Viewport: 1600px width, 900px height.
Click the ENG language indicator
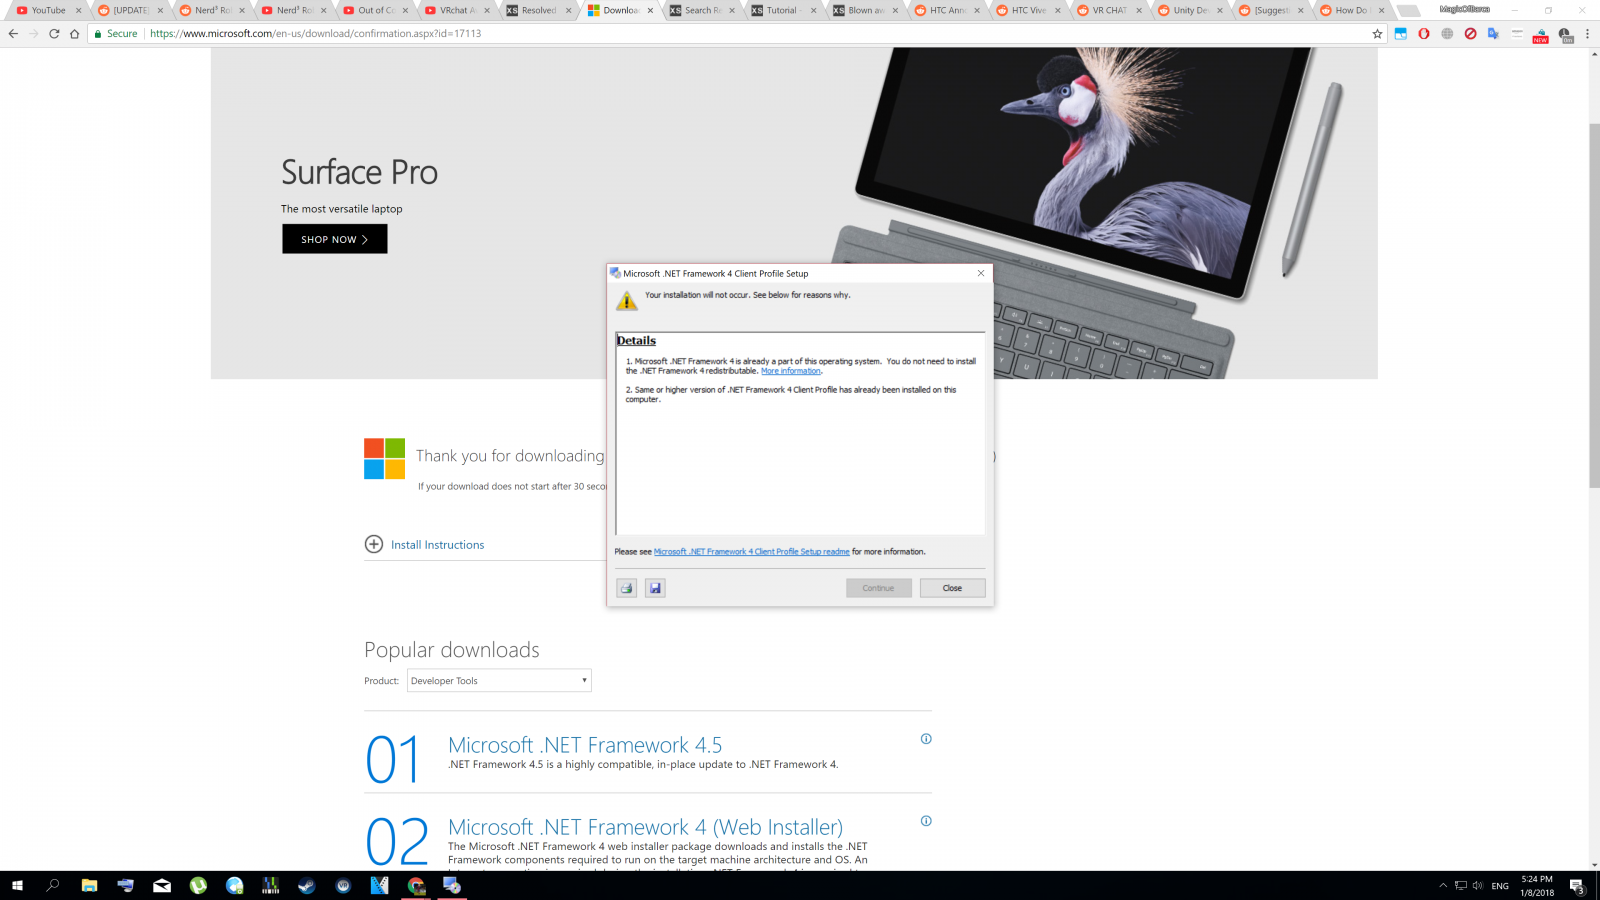pos(1500,886)
